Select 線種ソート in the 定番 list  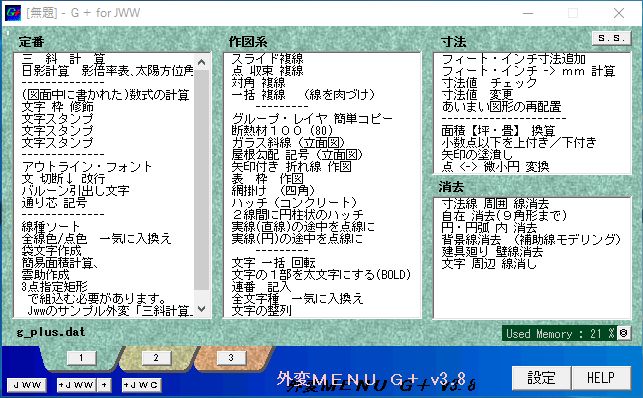[51, 226]
